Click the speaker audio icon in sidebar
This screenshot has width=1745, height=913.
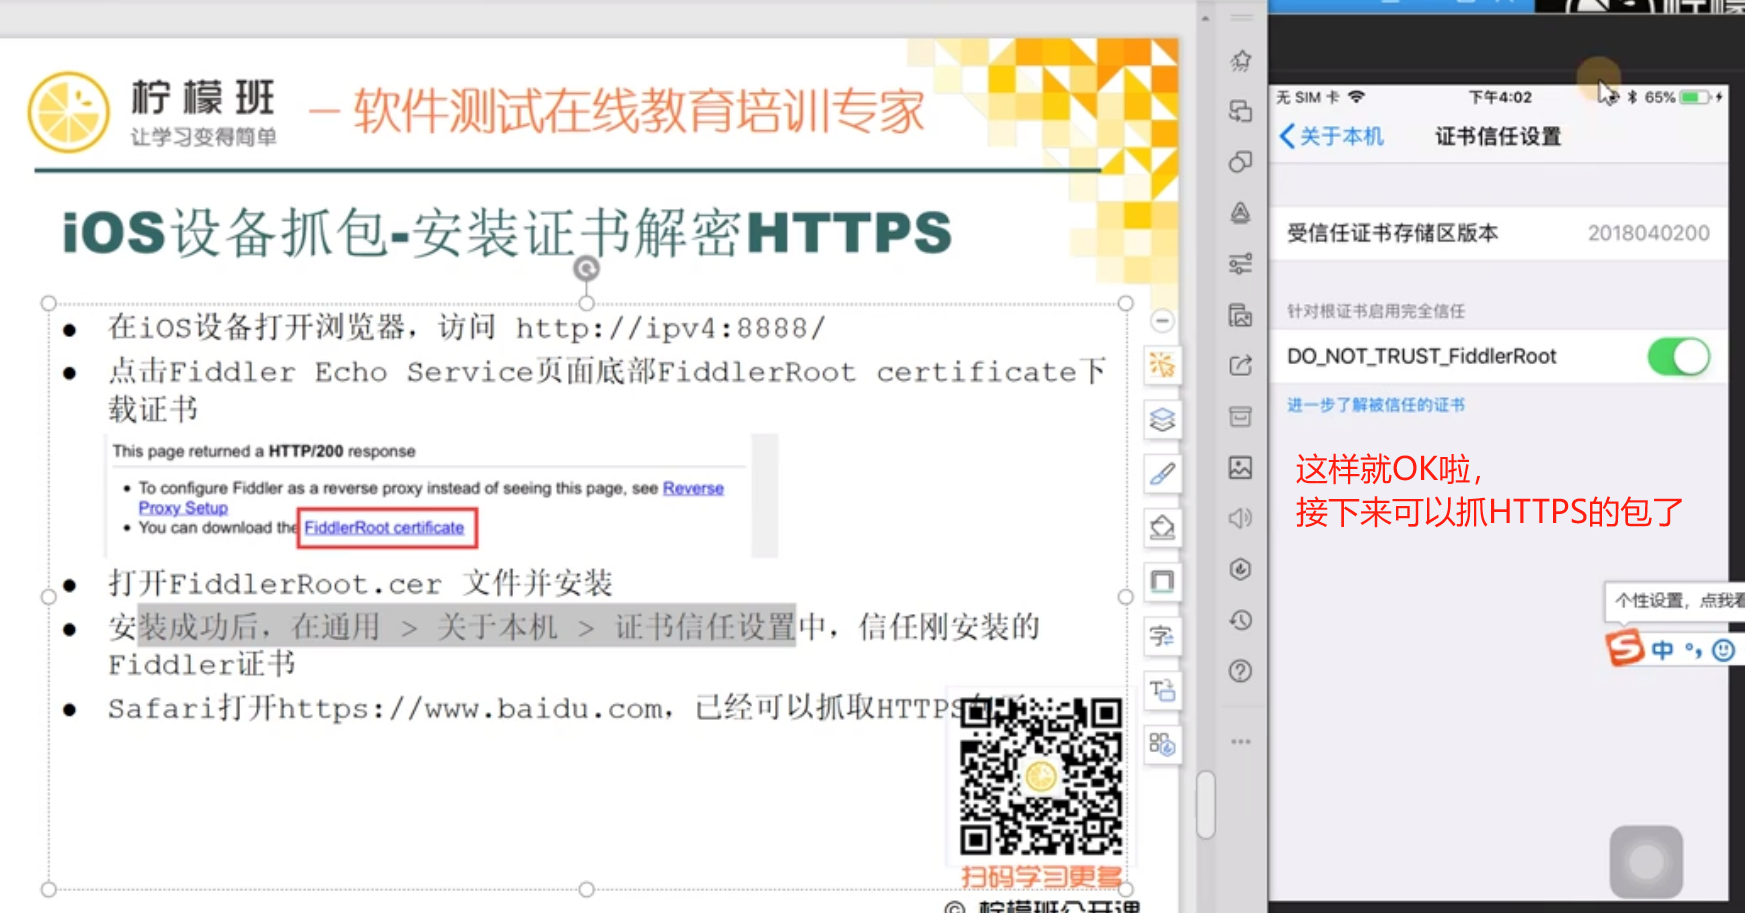coord(1241,518)
